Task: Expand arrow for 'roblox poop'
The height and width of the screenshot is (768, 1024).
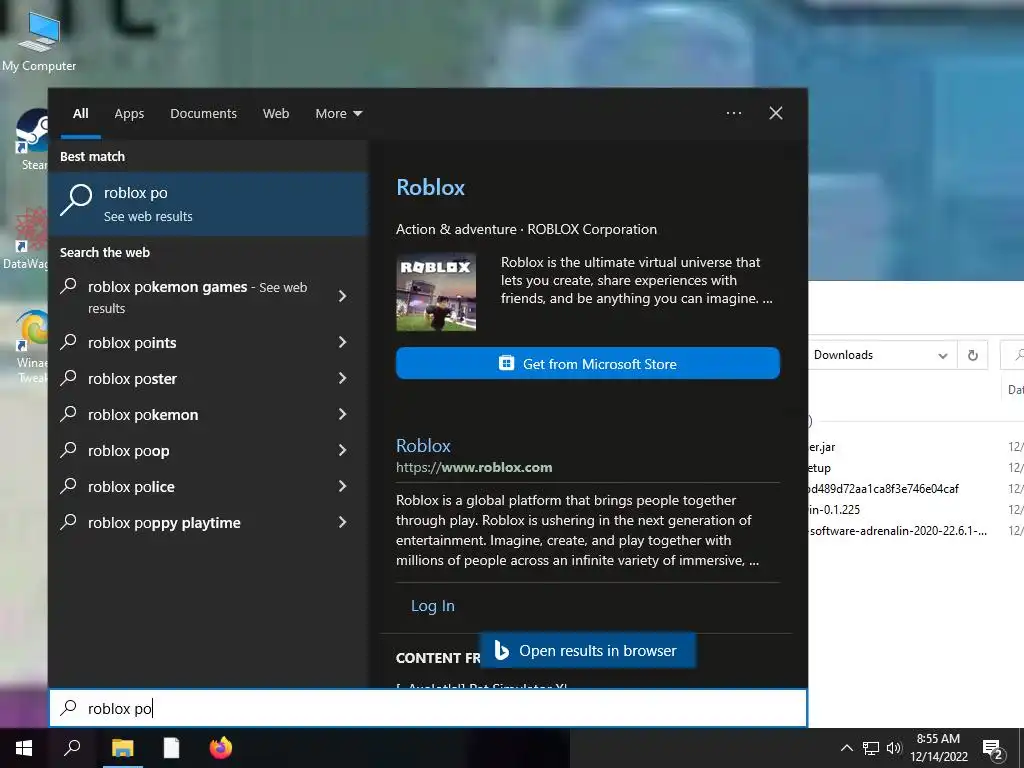Action: pos(342,450)
